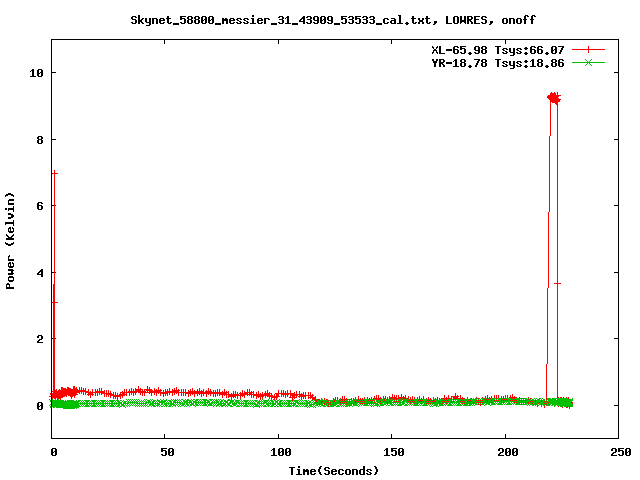The width and height of the screenshot is (640, 480).
Task: Click y-axis tick label 4
Action: [40, 273]
